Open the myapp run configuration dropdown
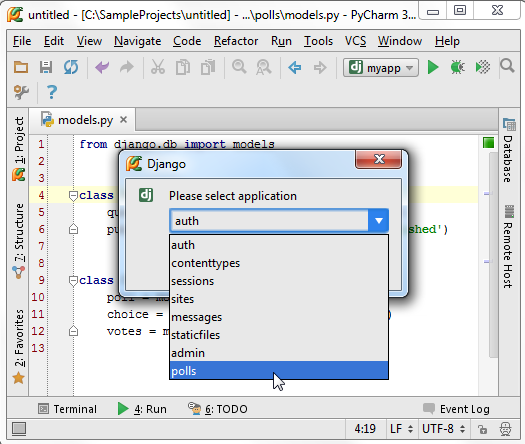Screen dimensions: 525x444 (381, 68)
